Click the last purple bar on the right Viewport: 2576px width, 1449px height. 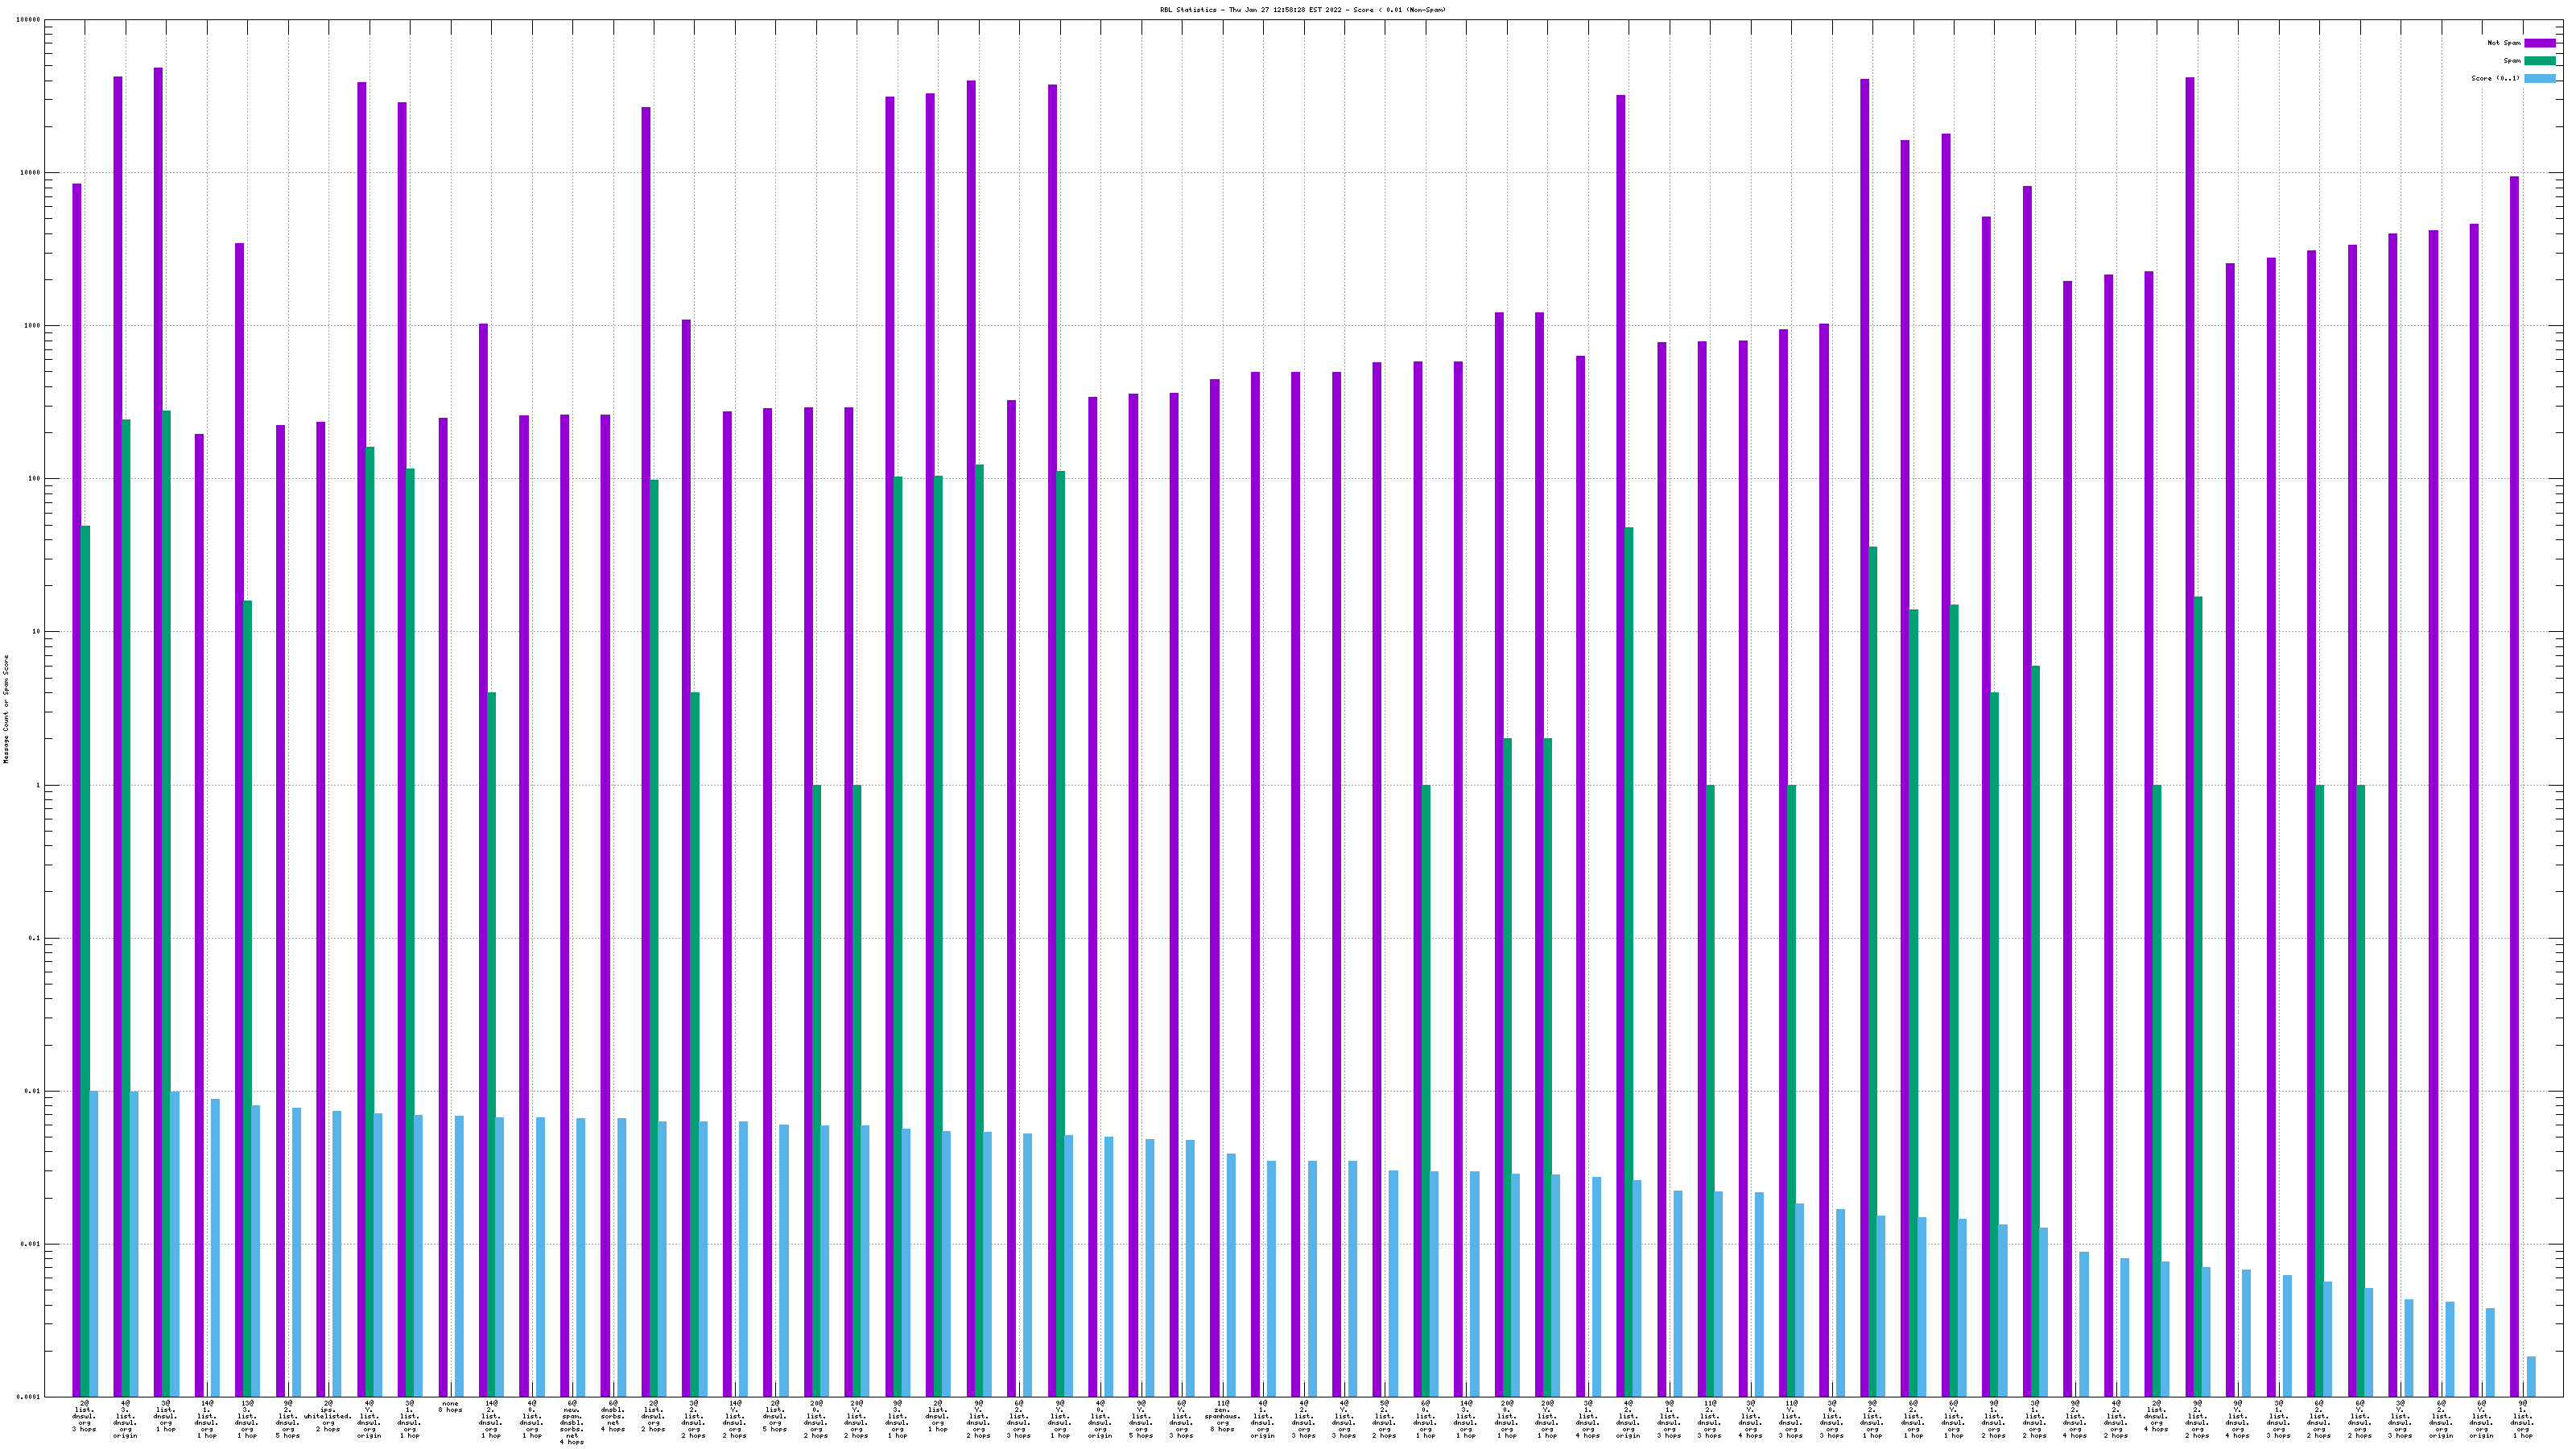(2514, 786)
